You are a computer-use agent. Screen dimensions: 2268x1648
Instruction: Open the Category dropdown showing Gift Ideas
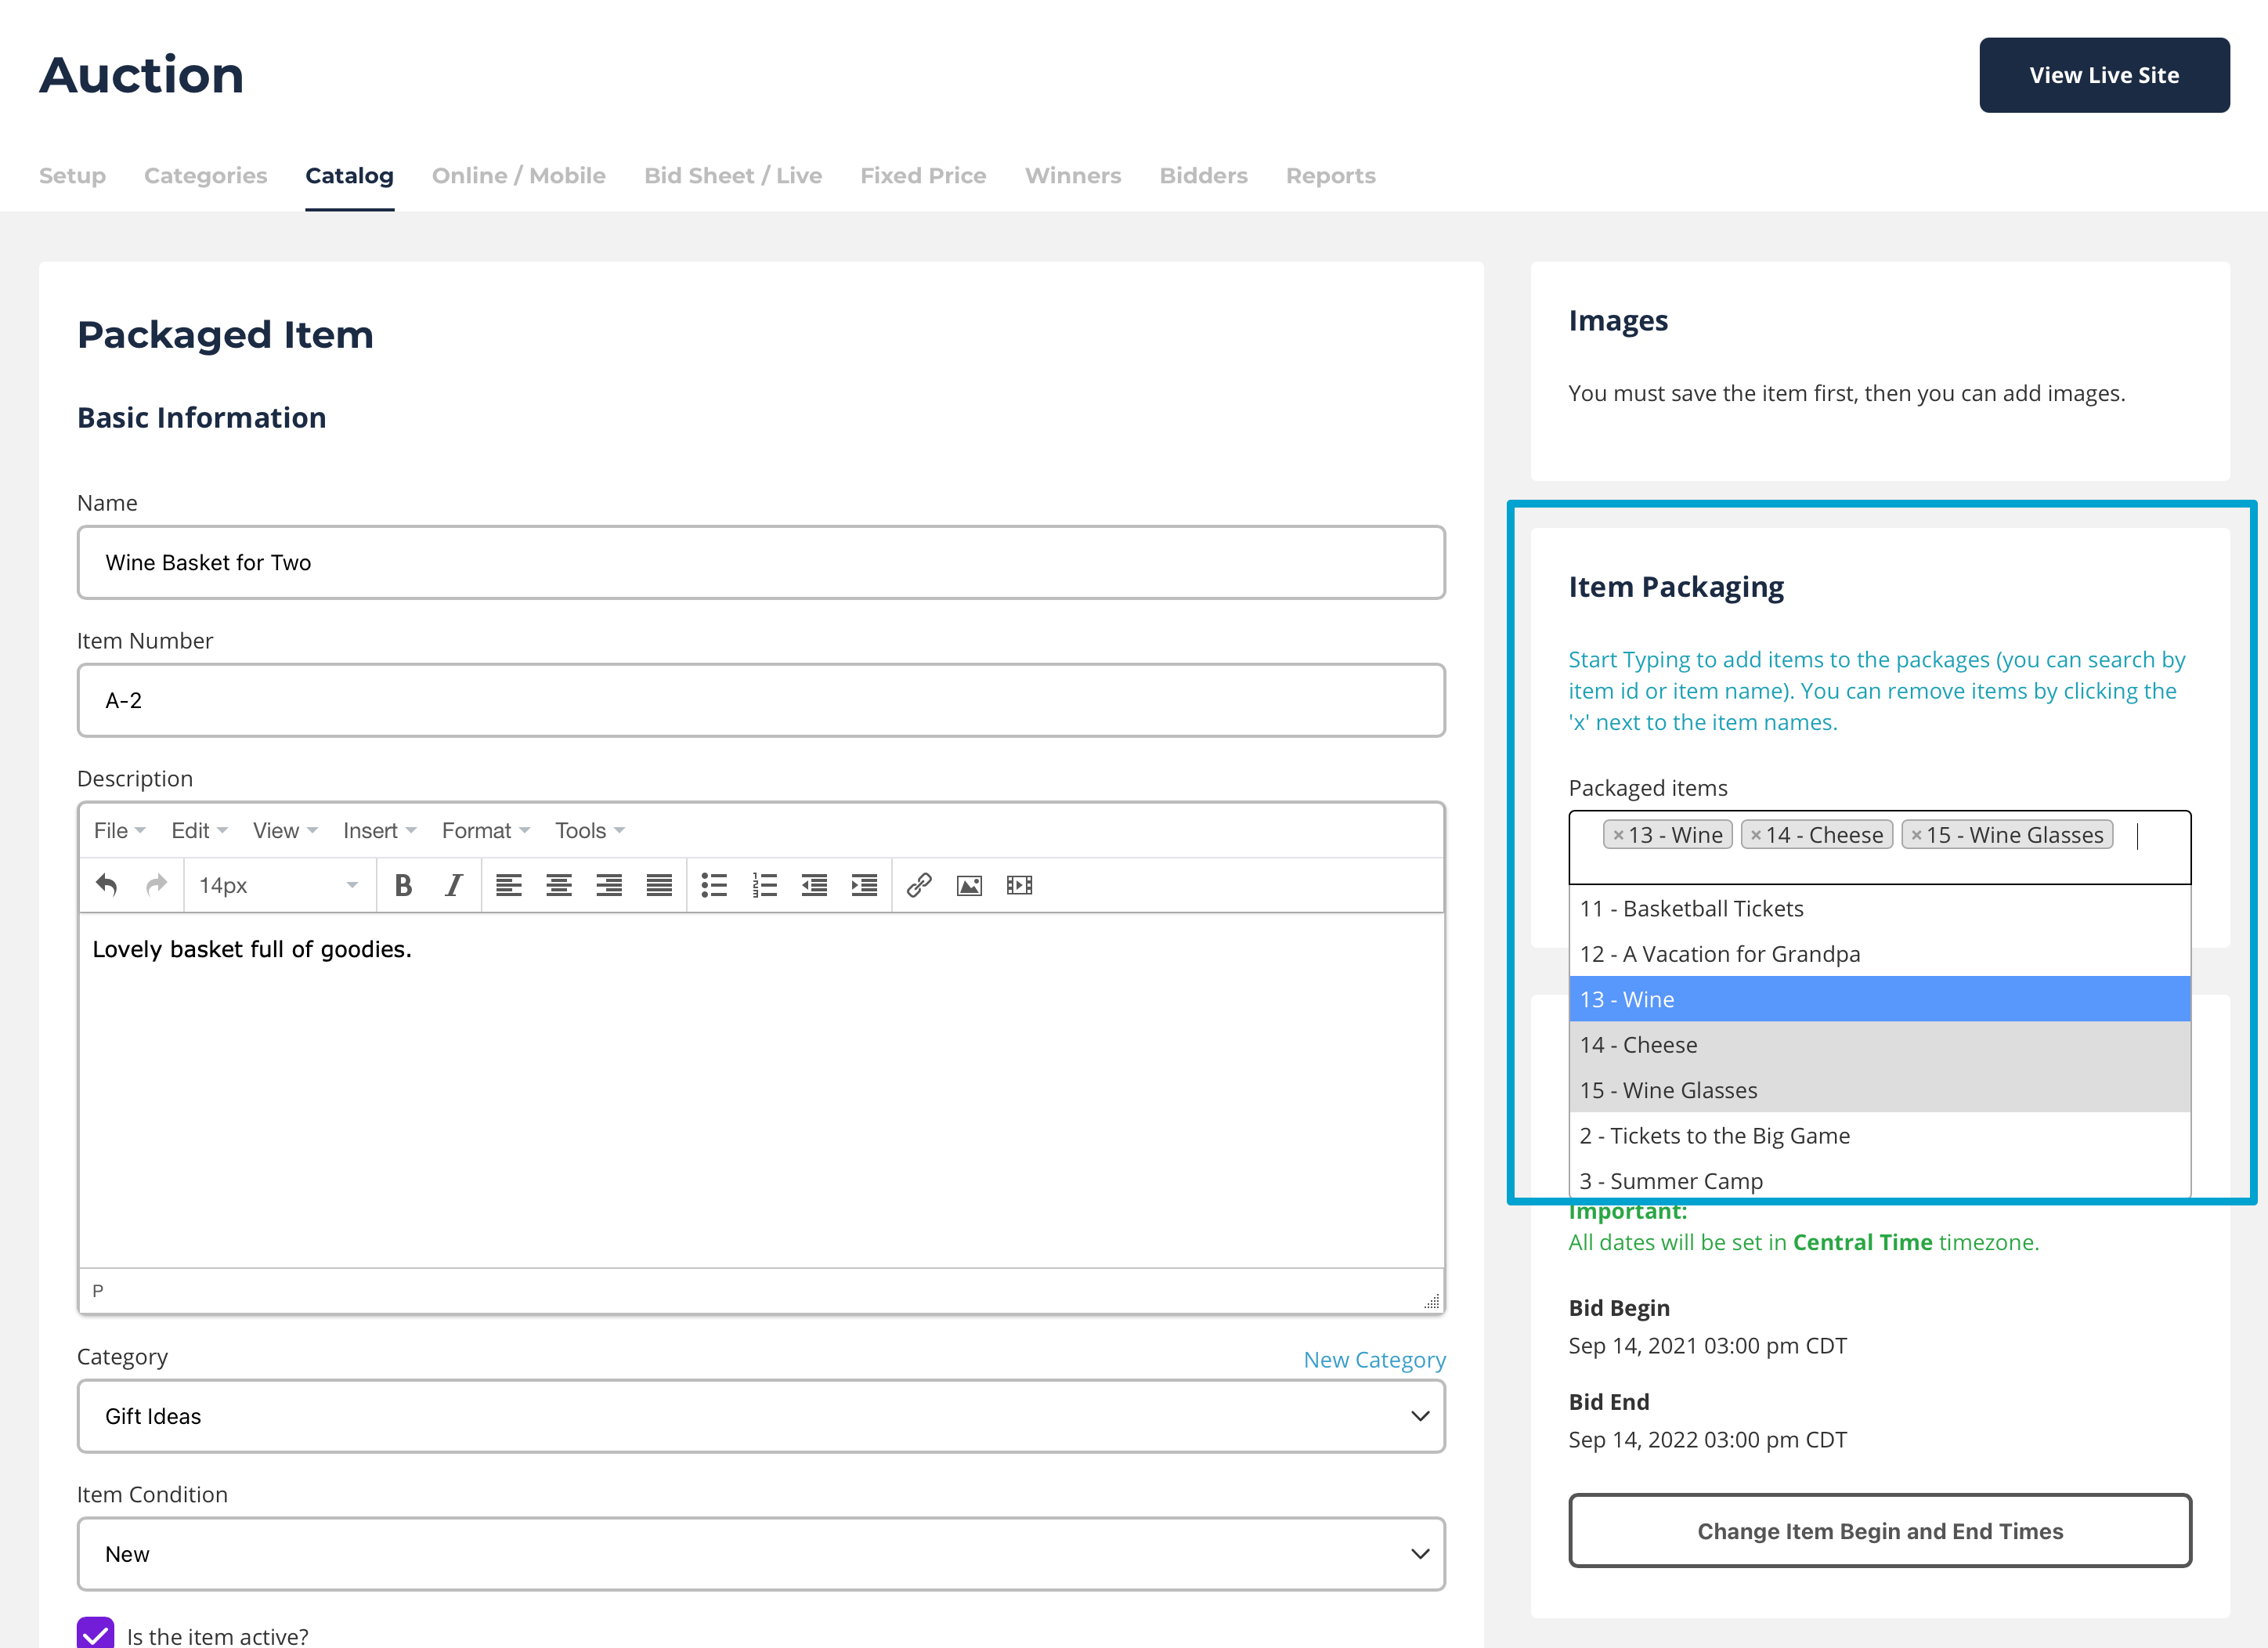point(761,1416)
